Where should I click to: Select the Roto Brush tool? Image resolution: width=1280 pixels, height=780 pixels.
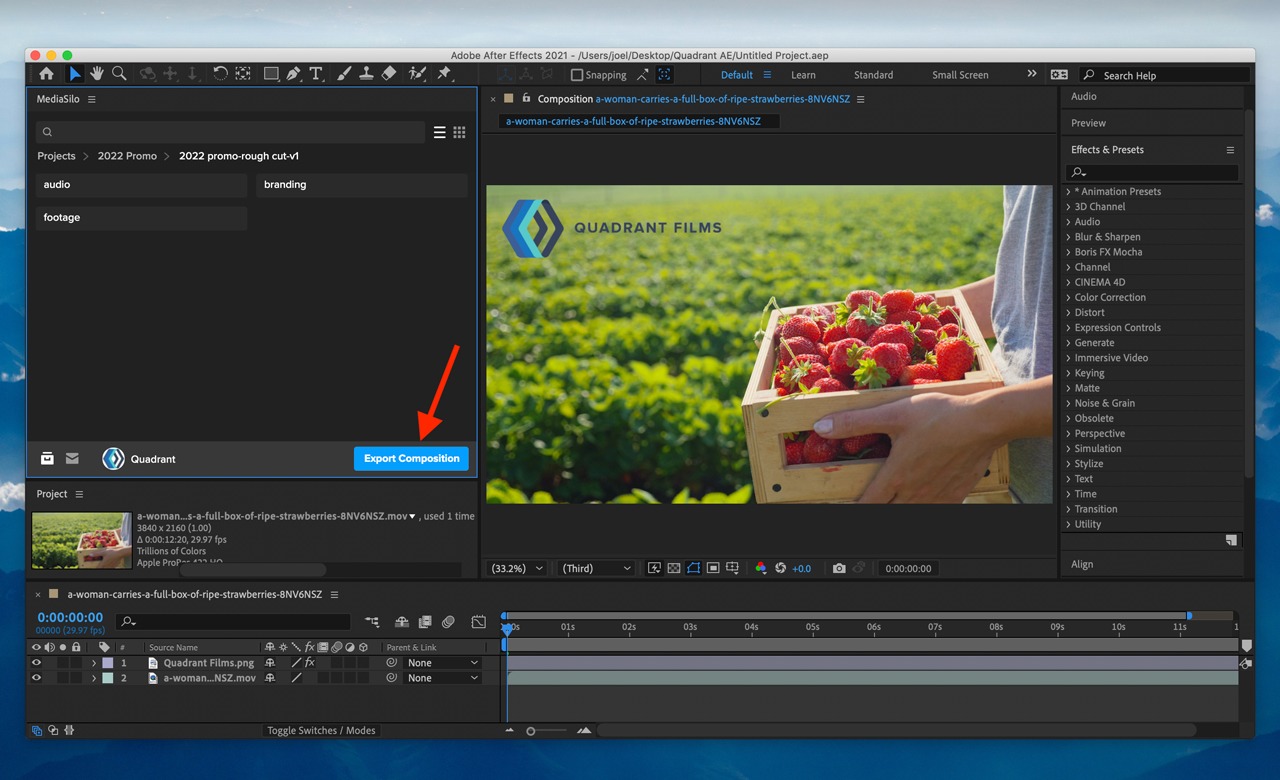pos(417,74)
